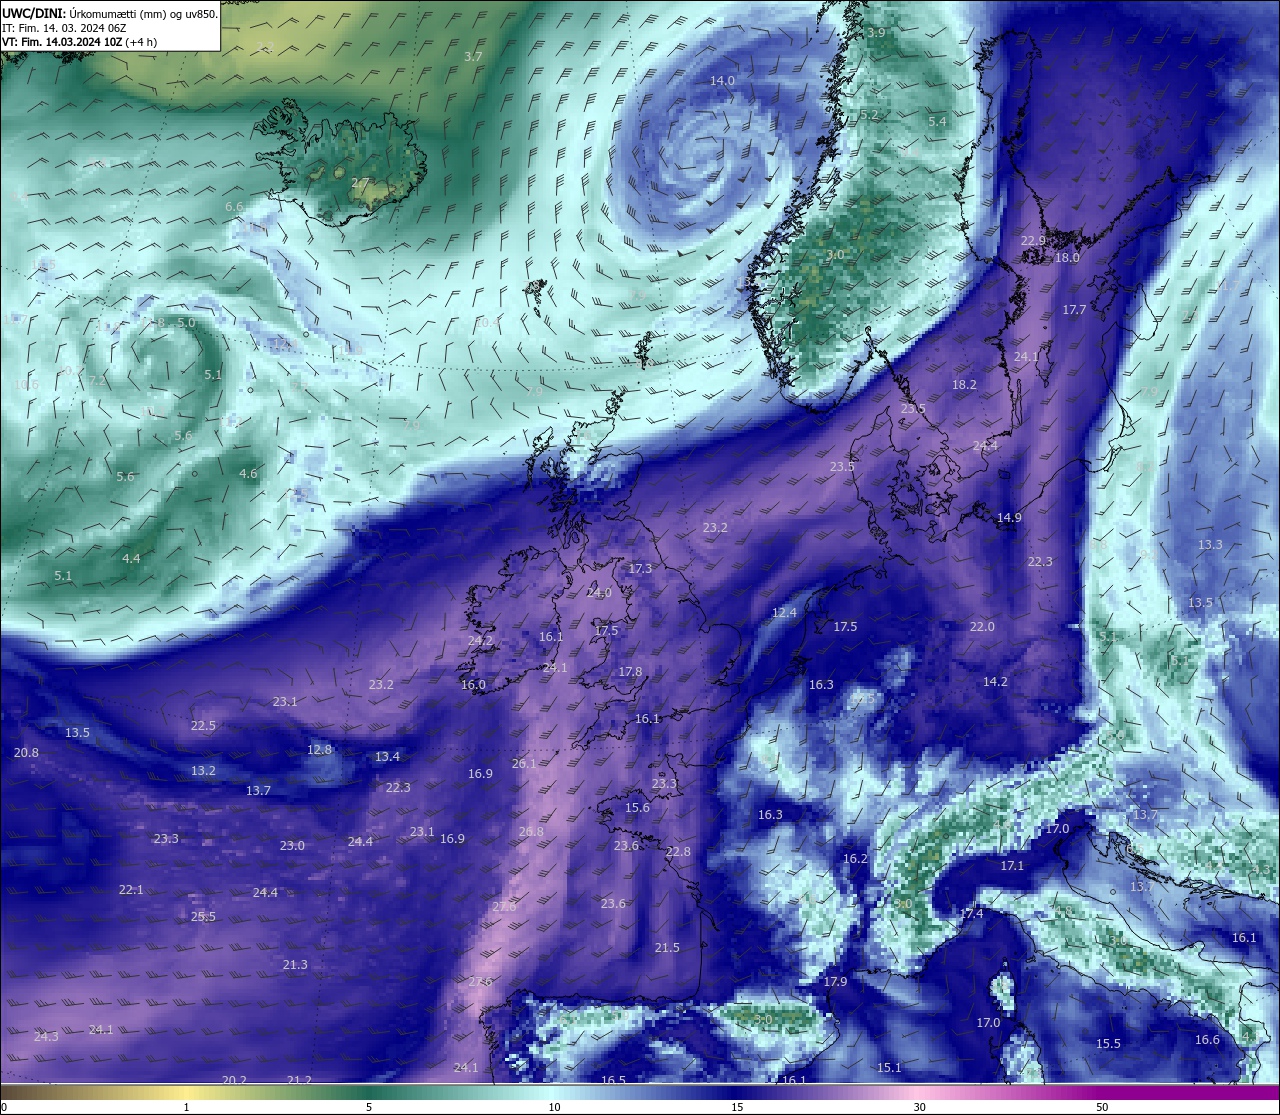Click the map value 22.1

pos(131,889)
